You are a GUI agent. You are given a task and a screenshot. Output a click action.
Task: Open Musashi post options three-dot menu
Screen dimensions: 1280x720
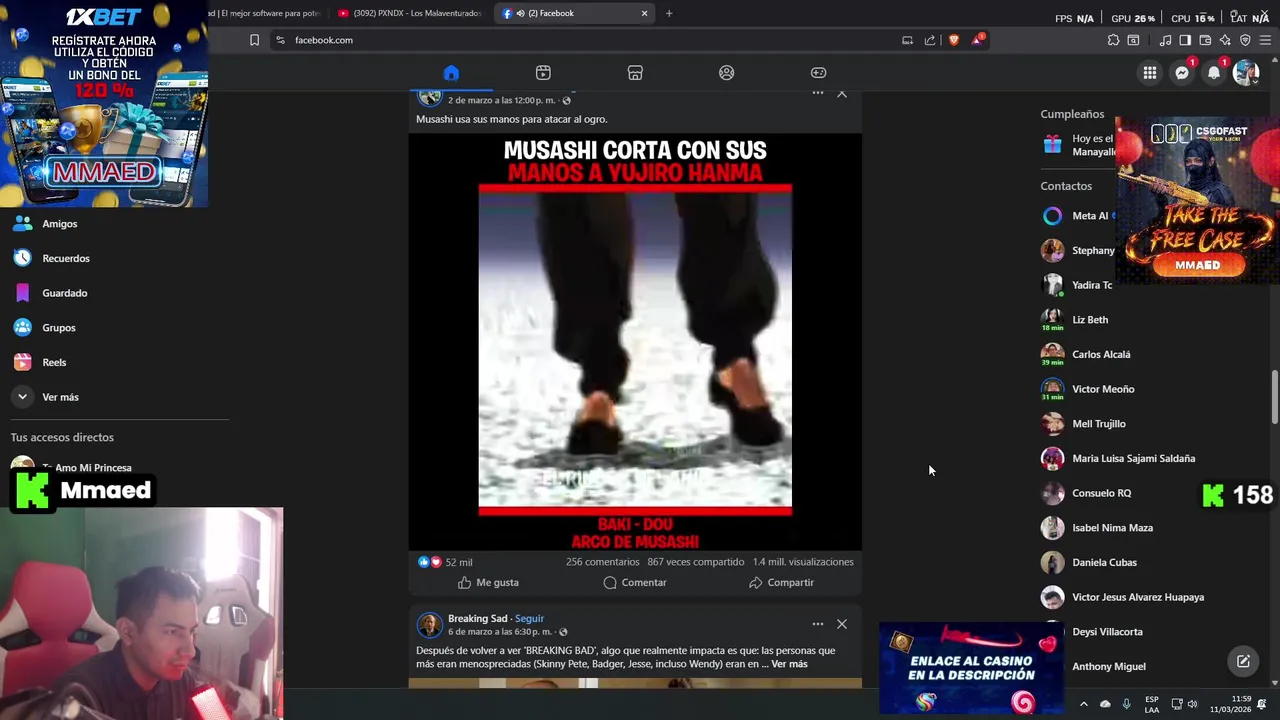click(817, 93)
